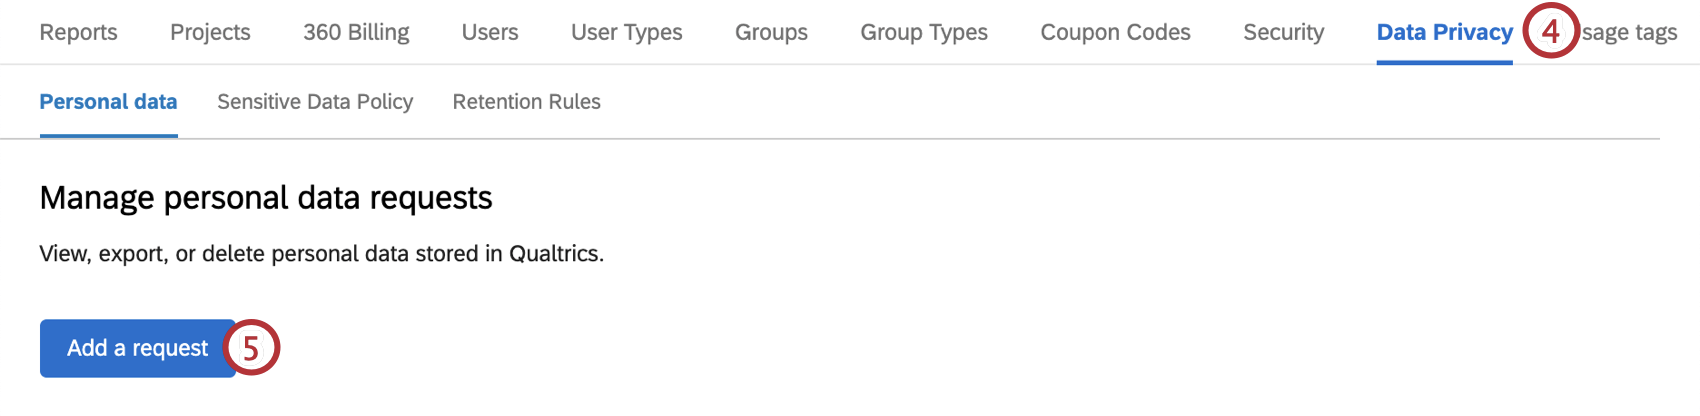Select the Personal data sub-tab
This screenshot has height=416, width=1700.
click(x=108, y=102)
